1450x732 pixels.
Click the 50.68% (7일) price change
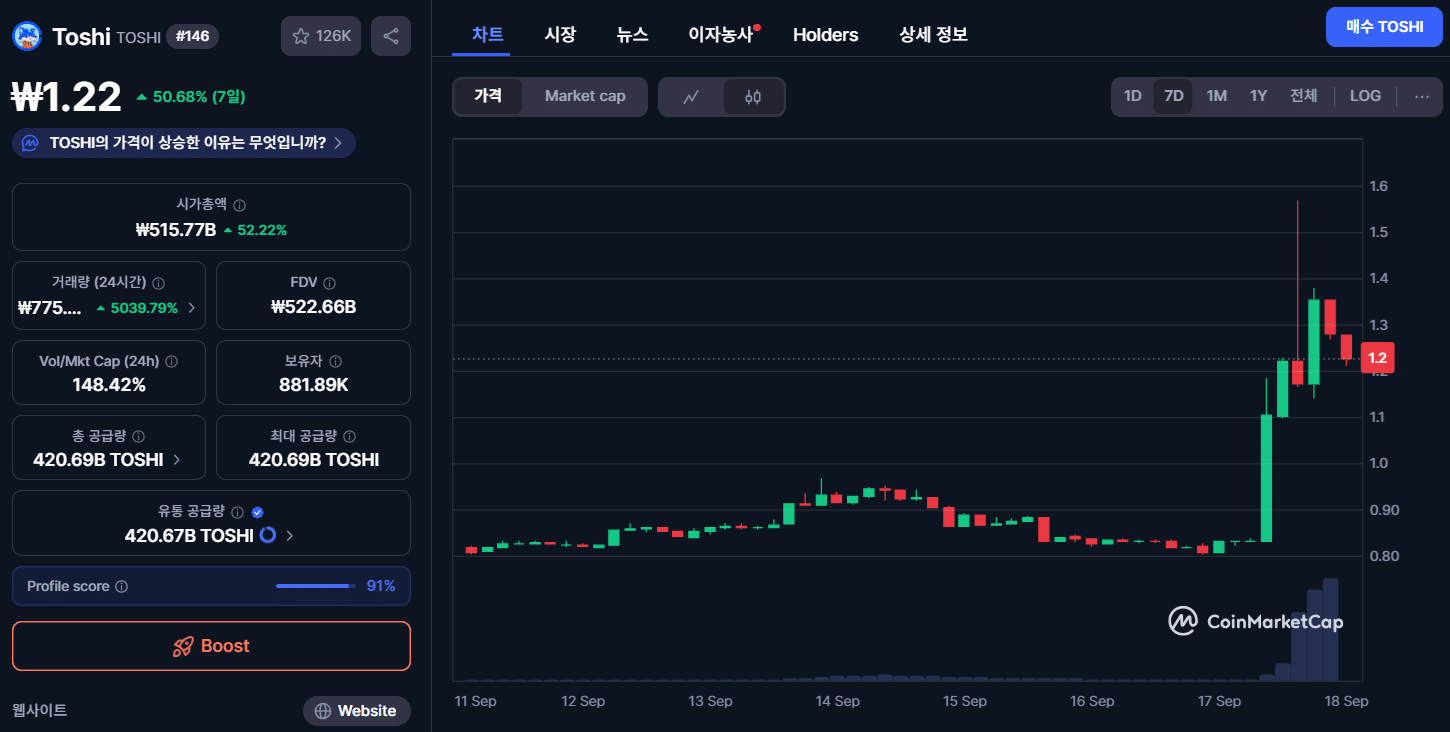[190, 97]
